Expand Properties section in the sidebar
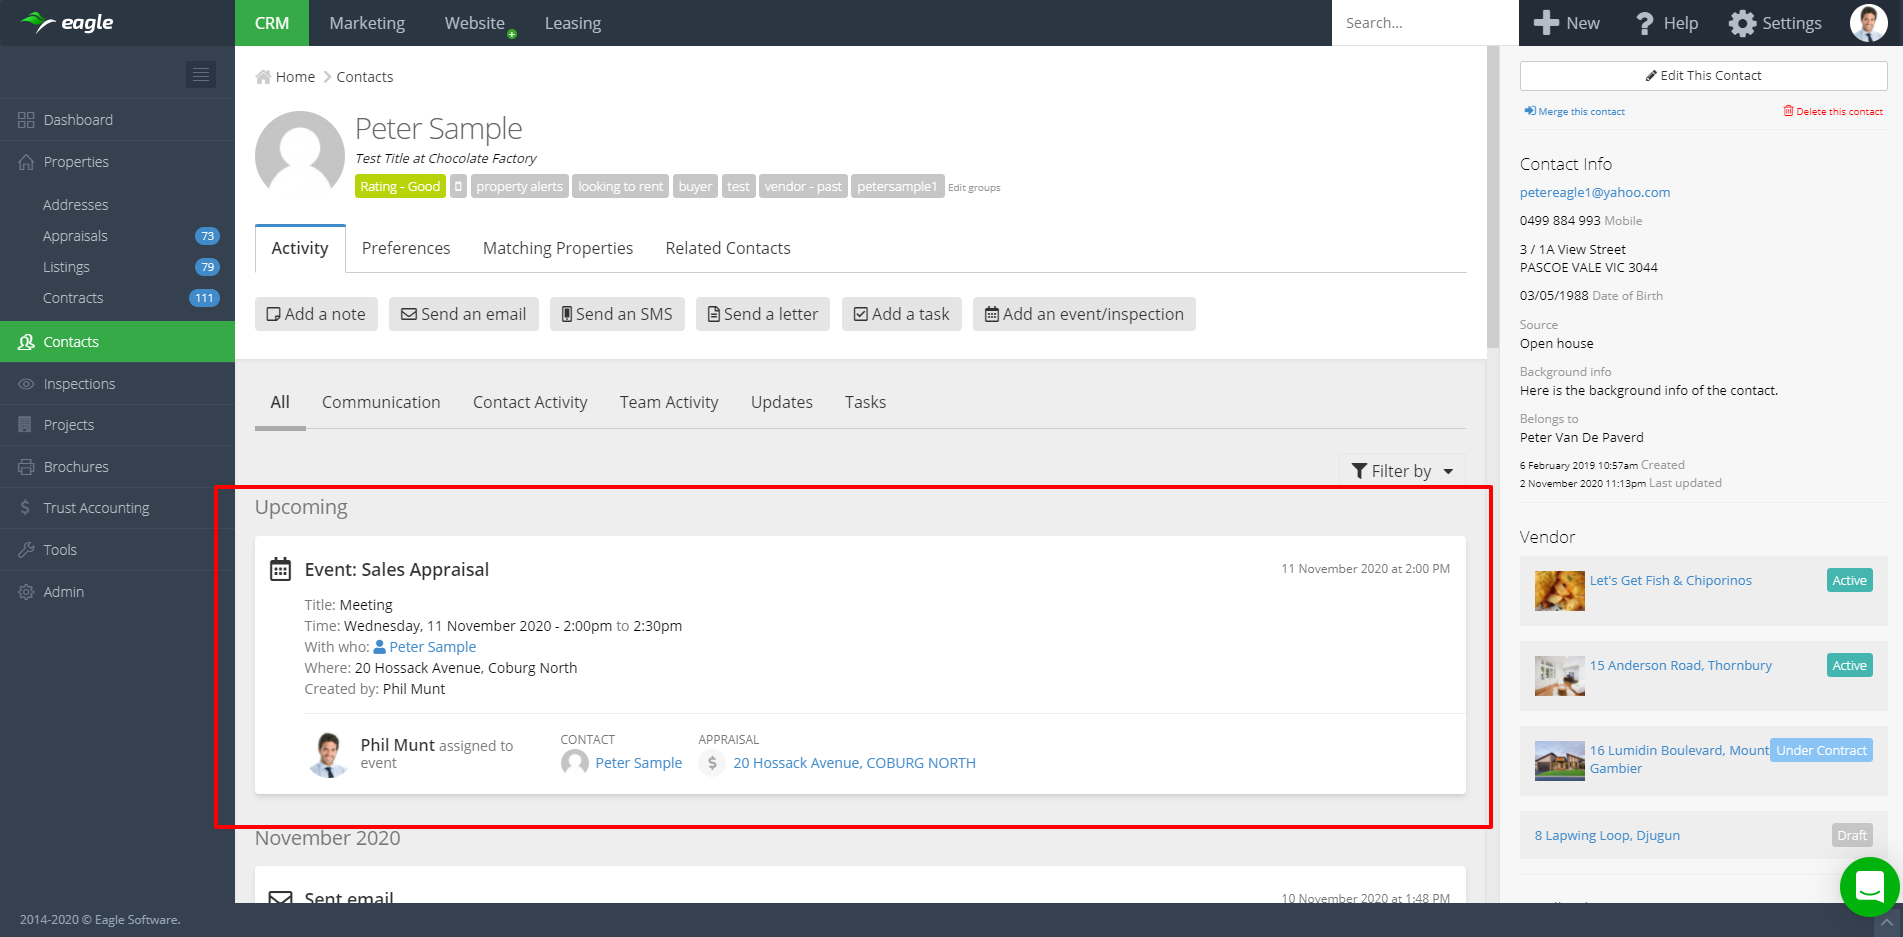Screen dimensions: 1903x937 point(76,162)
